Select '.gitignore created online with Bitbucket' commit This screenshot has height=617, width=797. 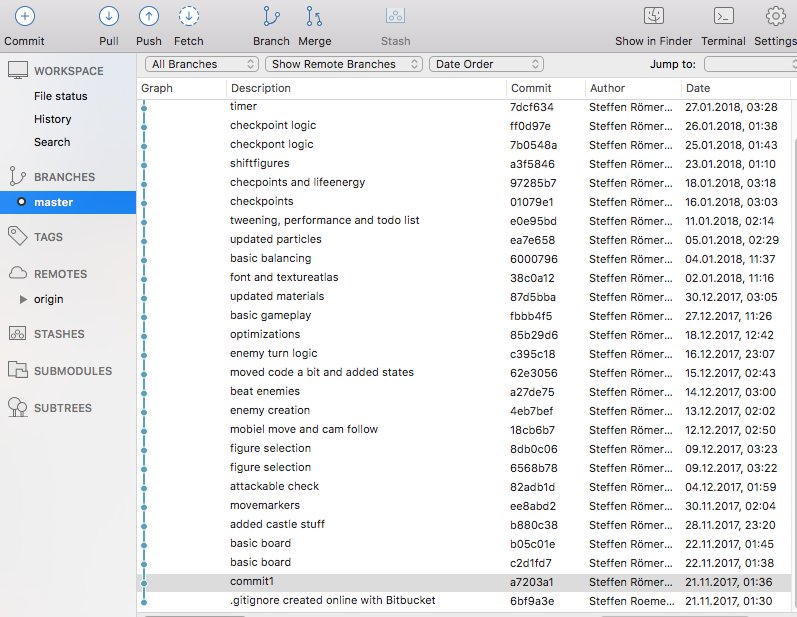coord(464,601)
